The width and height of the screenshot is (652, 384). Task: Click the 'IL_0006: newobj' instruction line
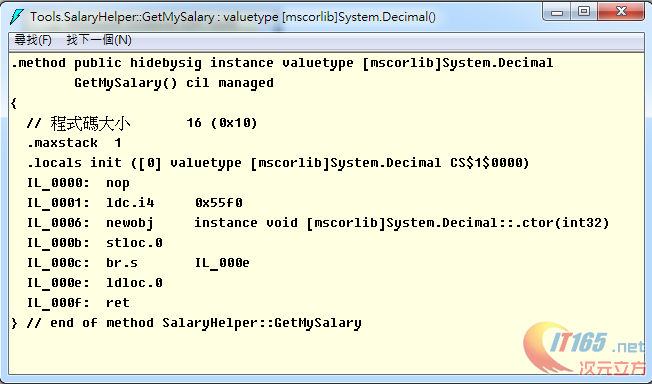pos(318,223)
